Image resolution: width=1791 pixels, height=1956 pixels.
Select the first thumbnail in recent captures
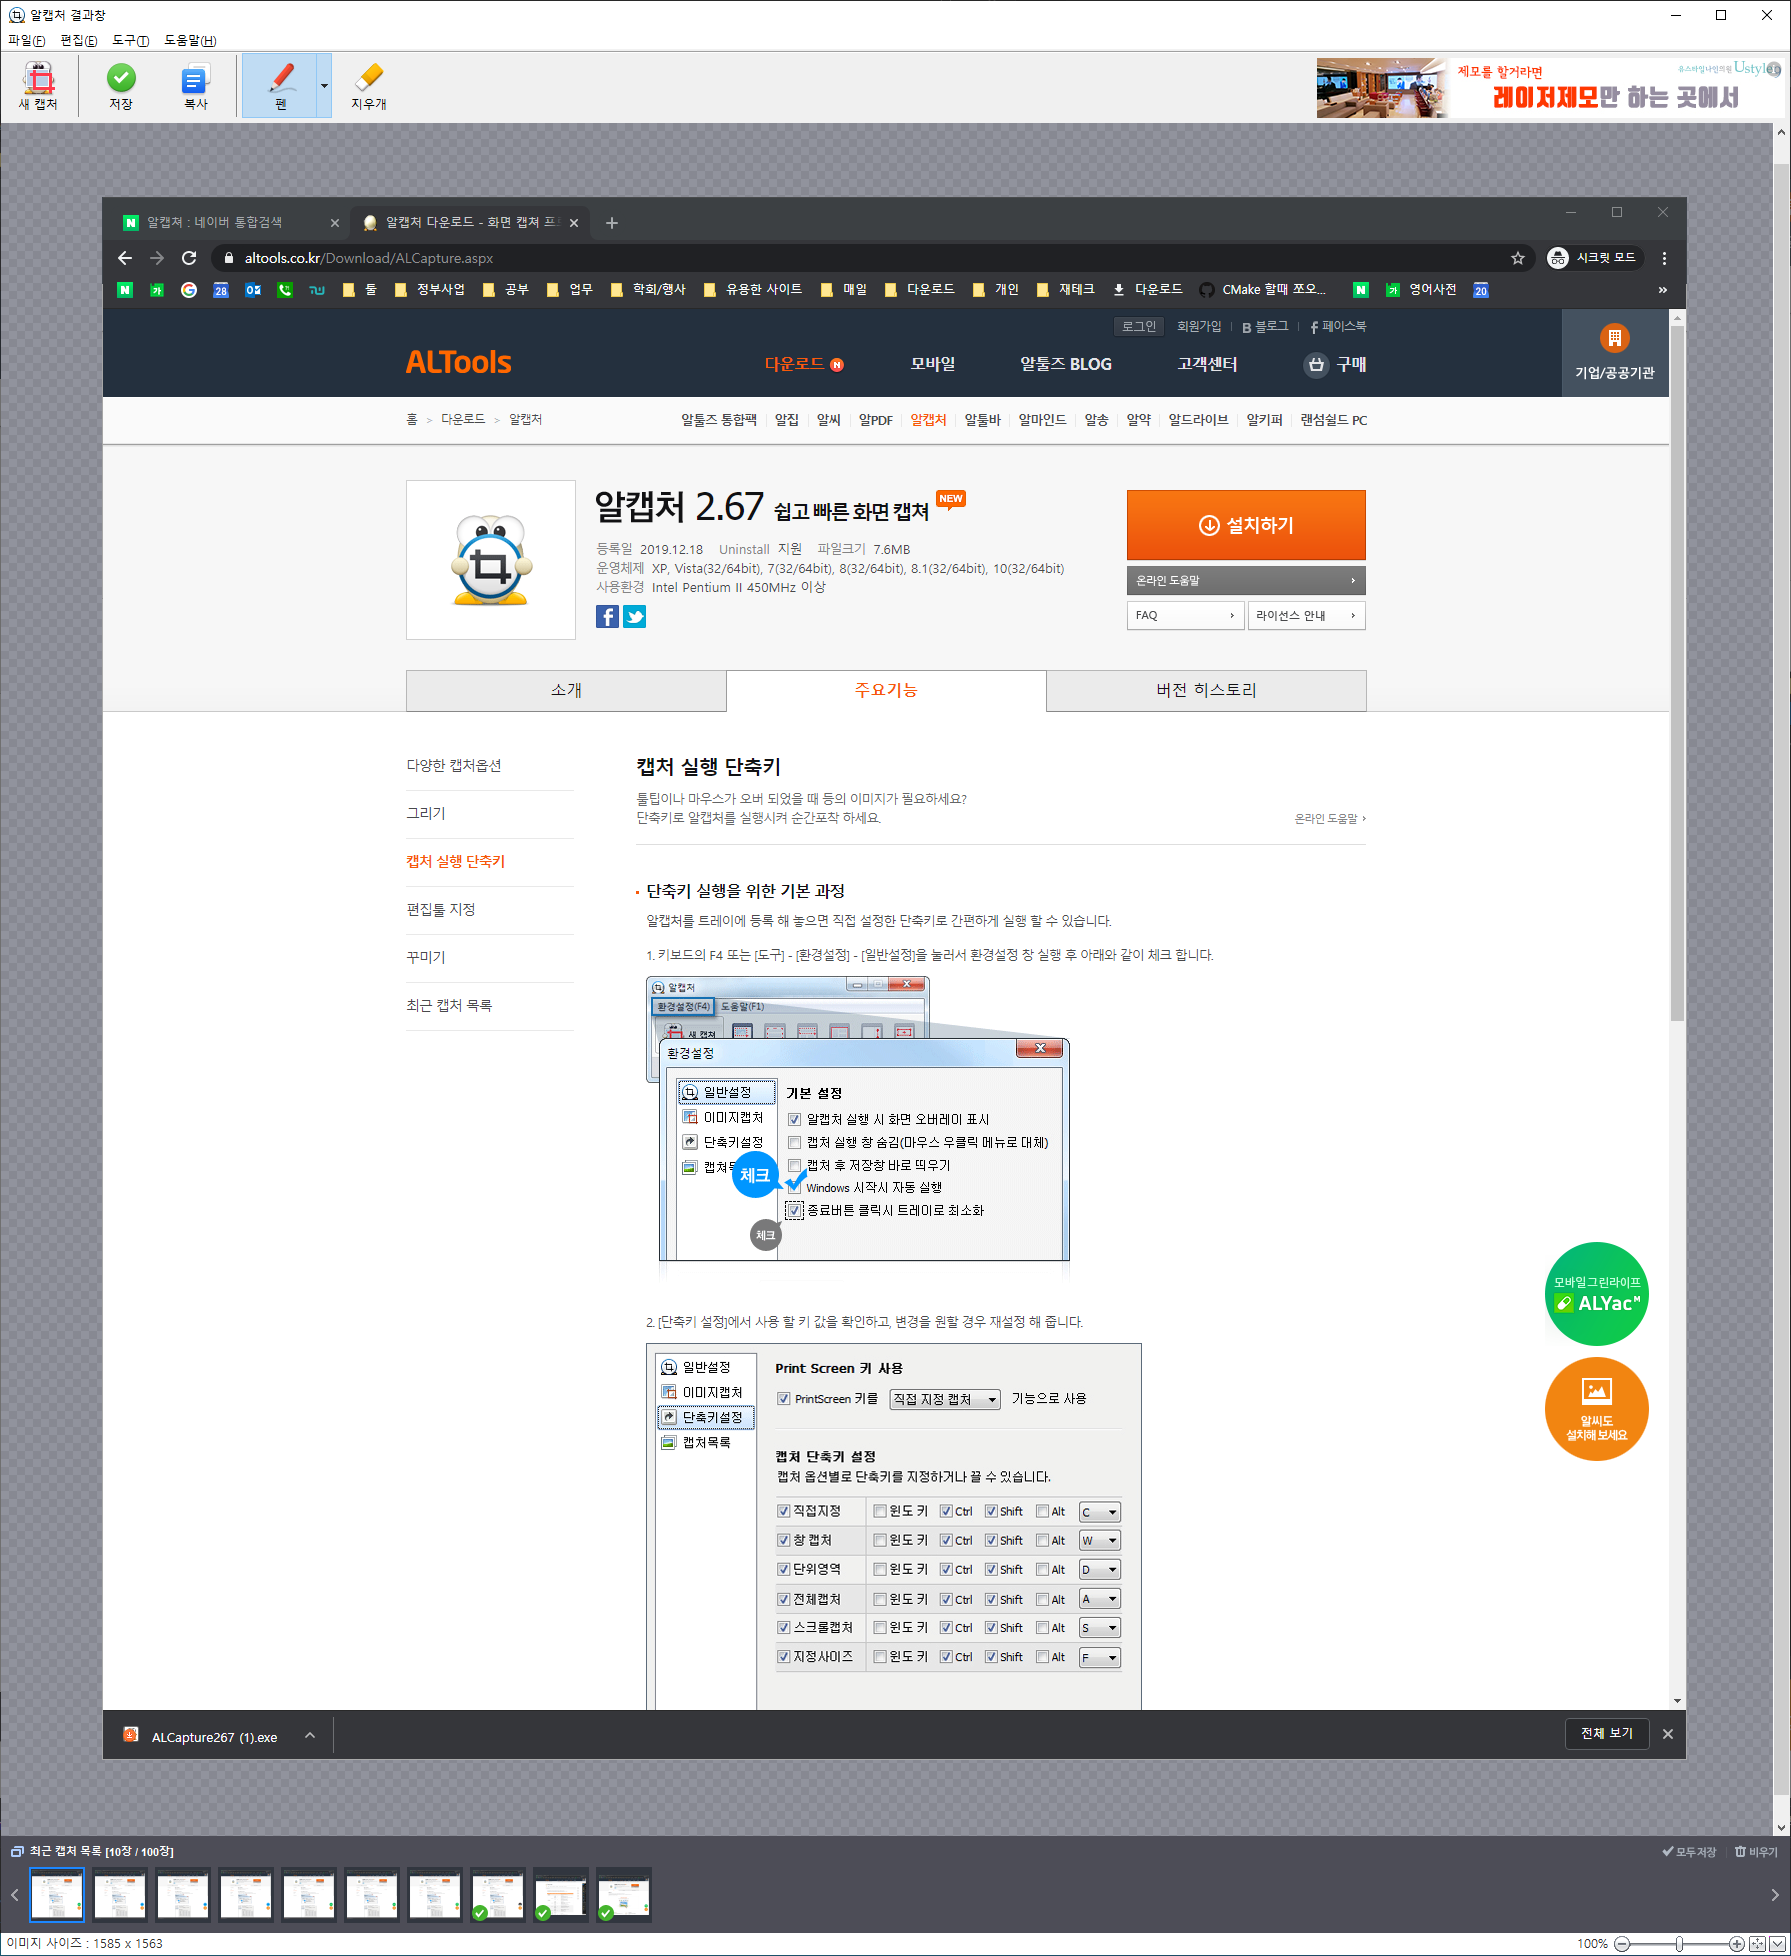(57, 1894)
